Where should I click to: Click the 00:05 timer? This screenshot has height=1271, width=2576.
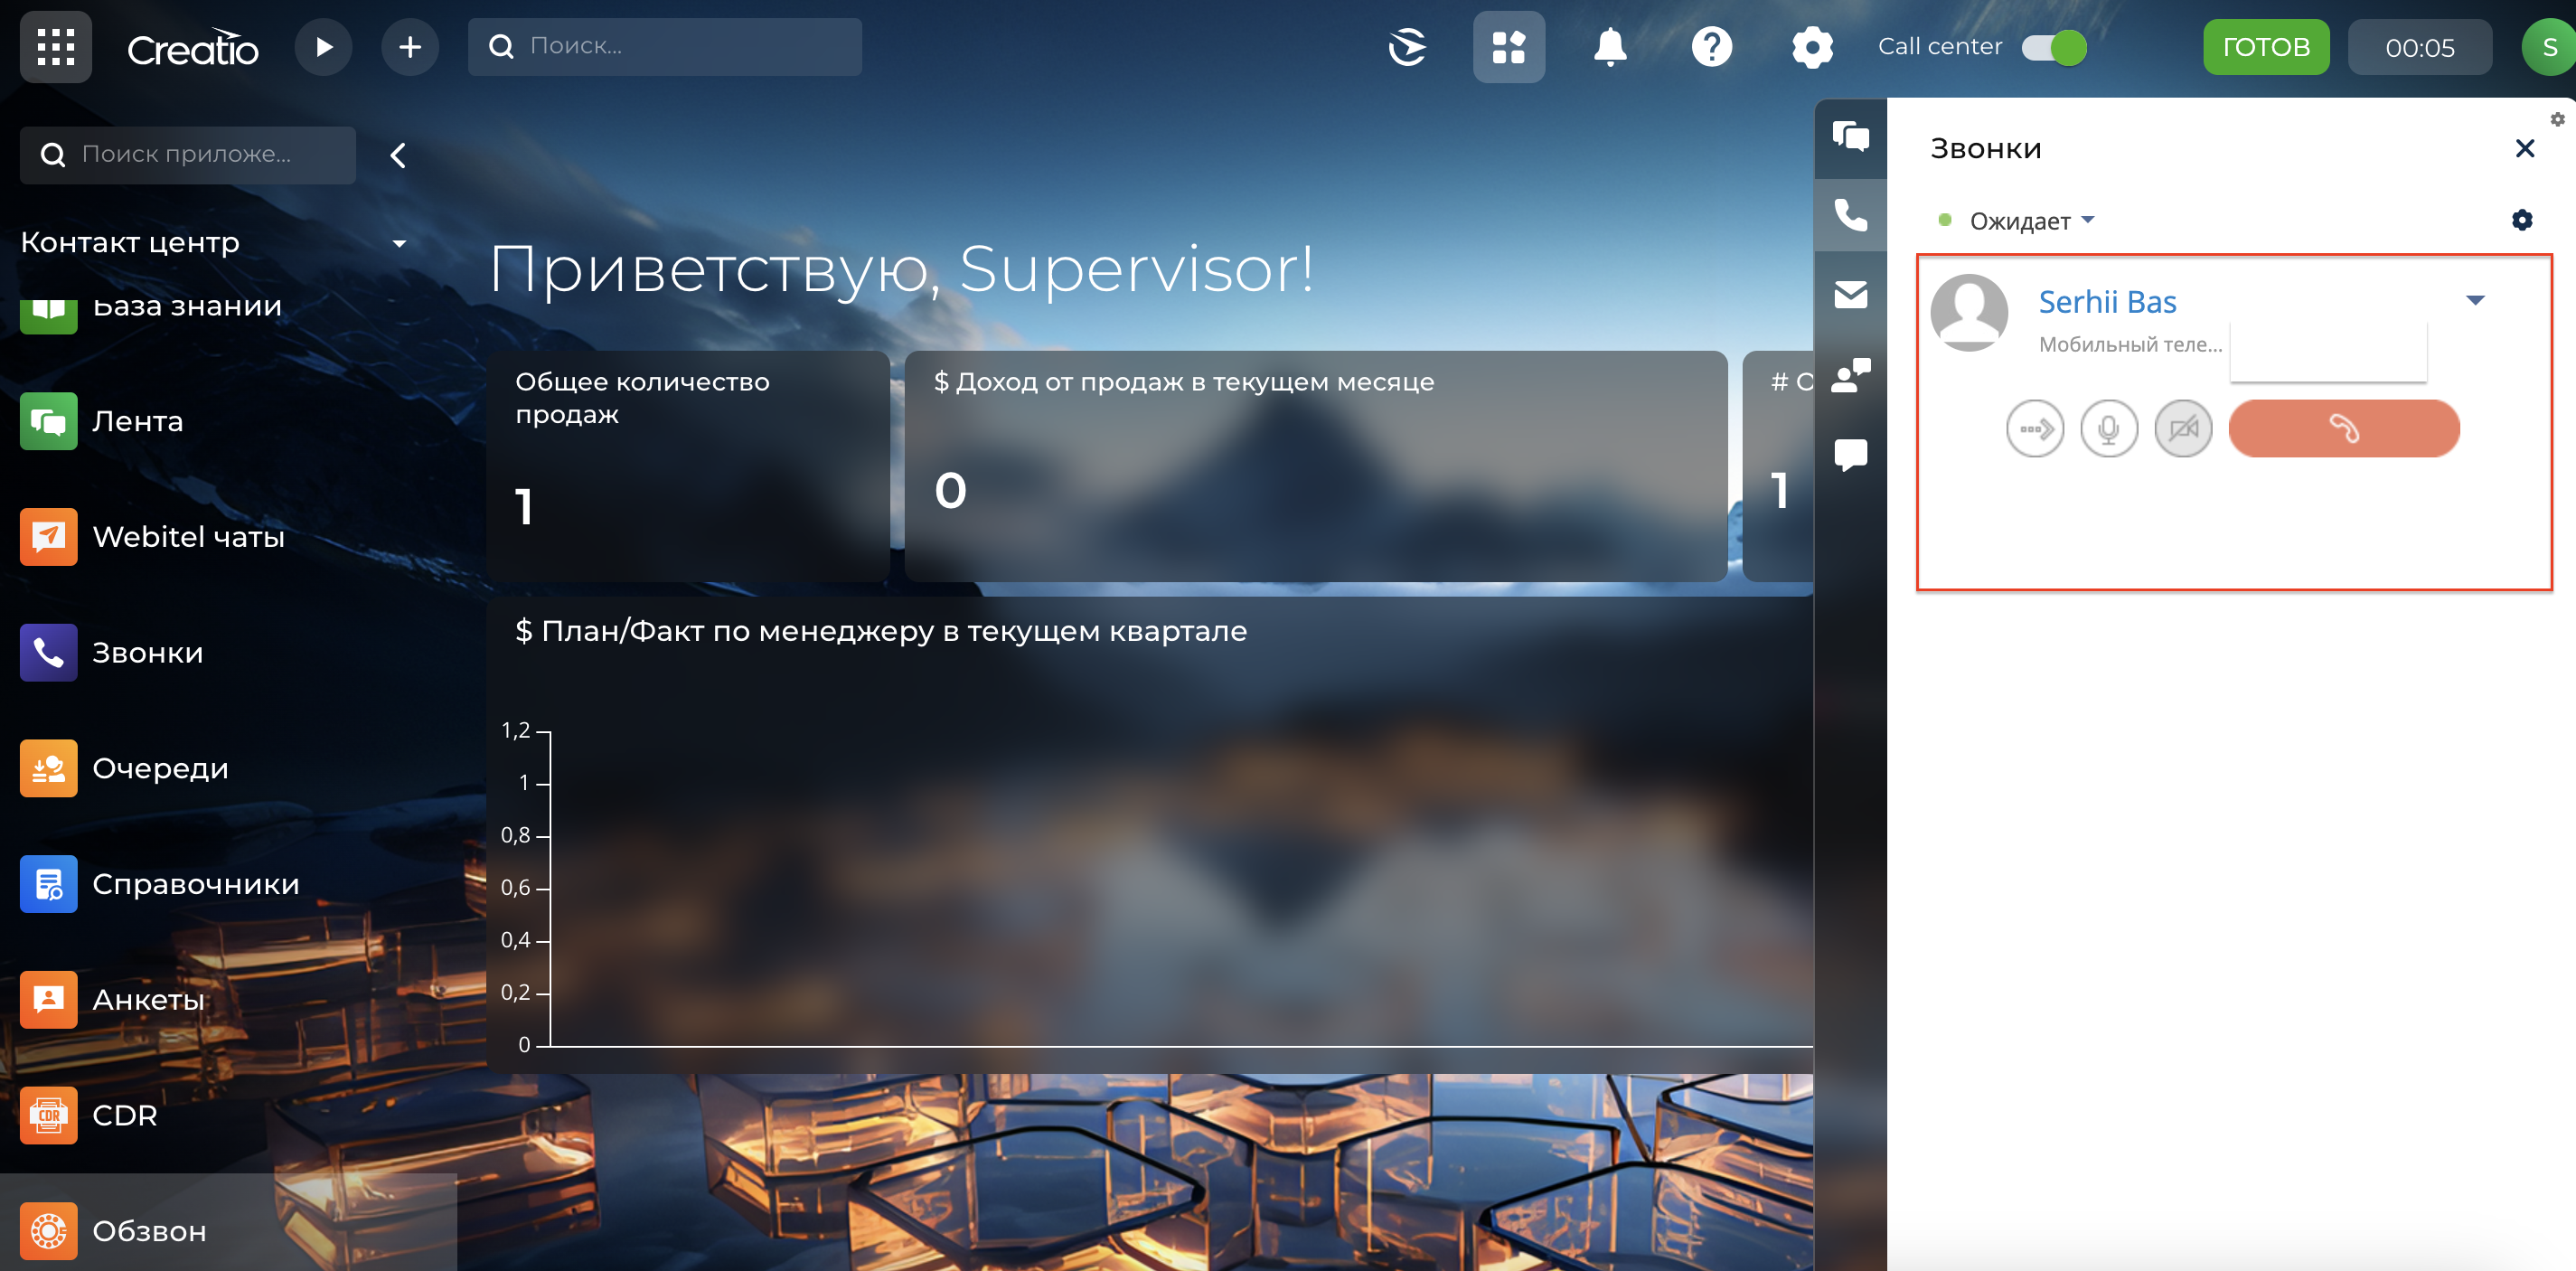pos(2419,47)
